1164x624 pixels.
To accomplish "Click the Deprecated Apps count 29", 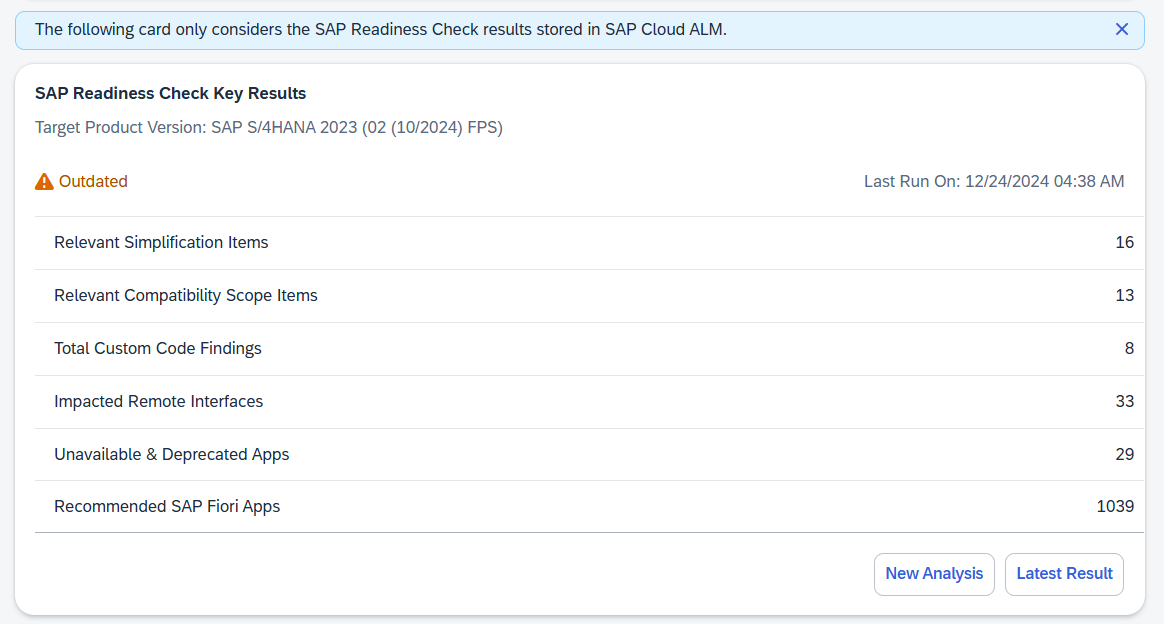I will pyautogui.click(x=1124, y=455).
